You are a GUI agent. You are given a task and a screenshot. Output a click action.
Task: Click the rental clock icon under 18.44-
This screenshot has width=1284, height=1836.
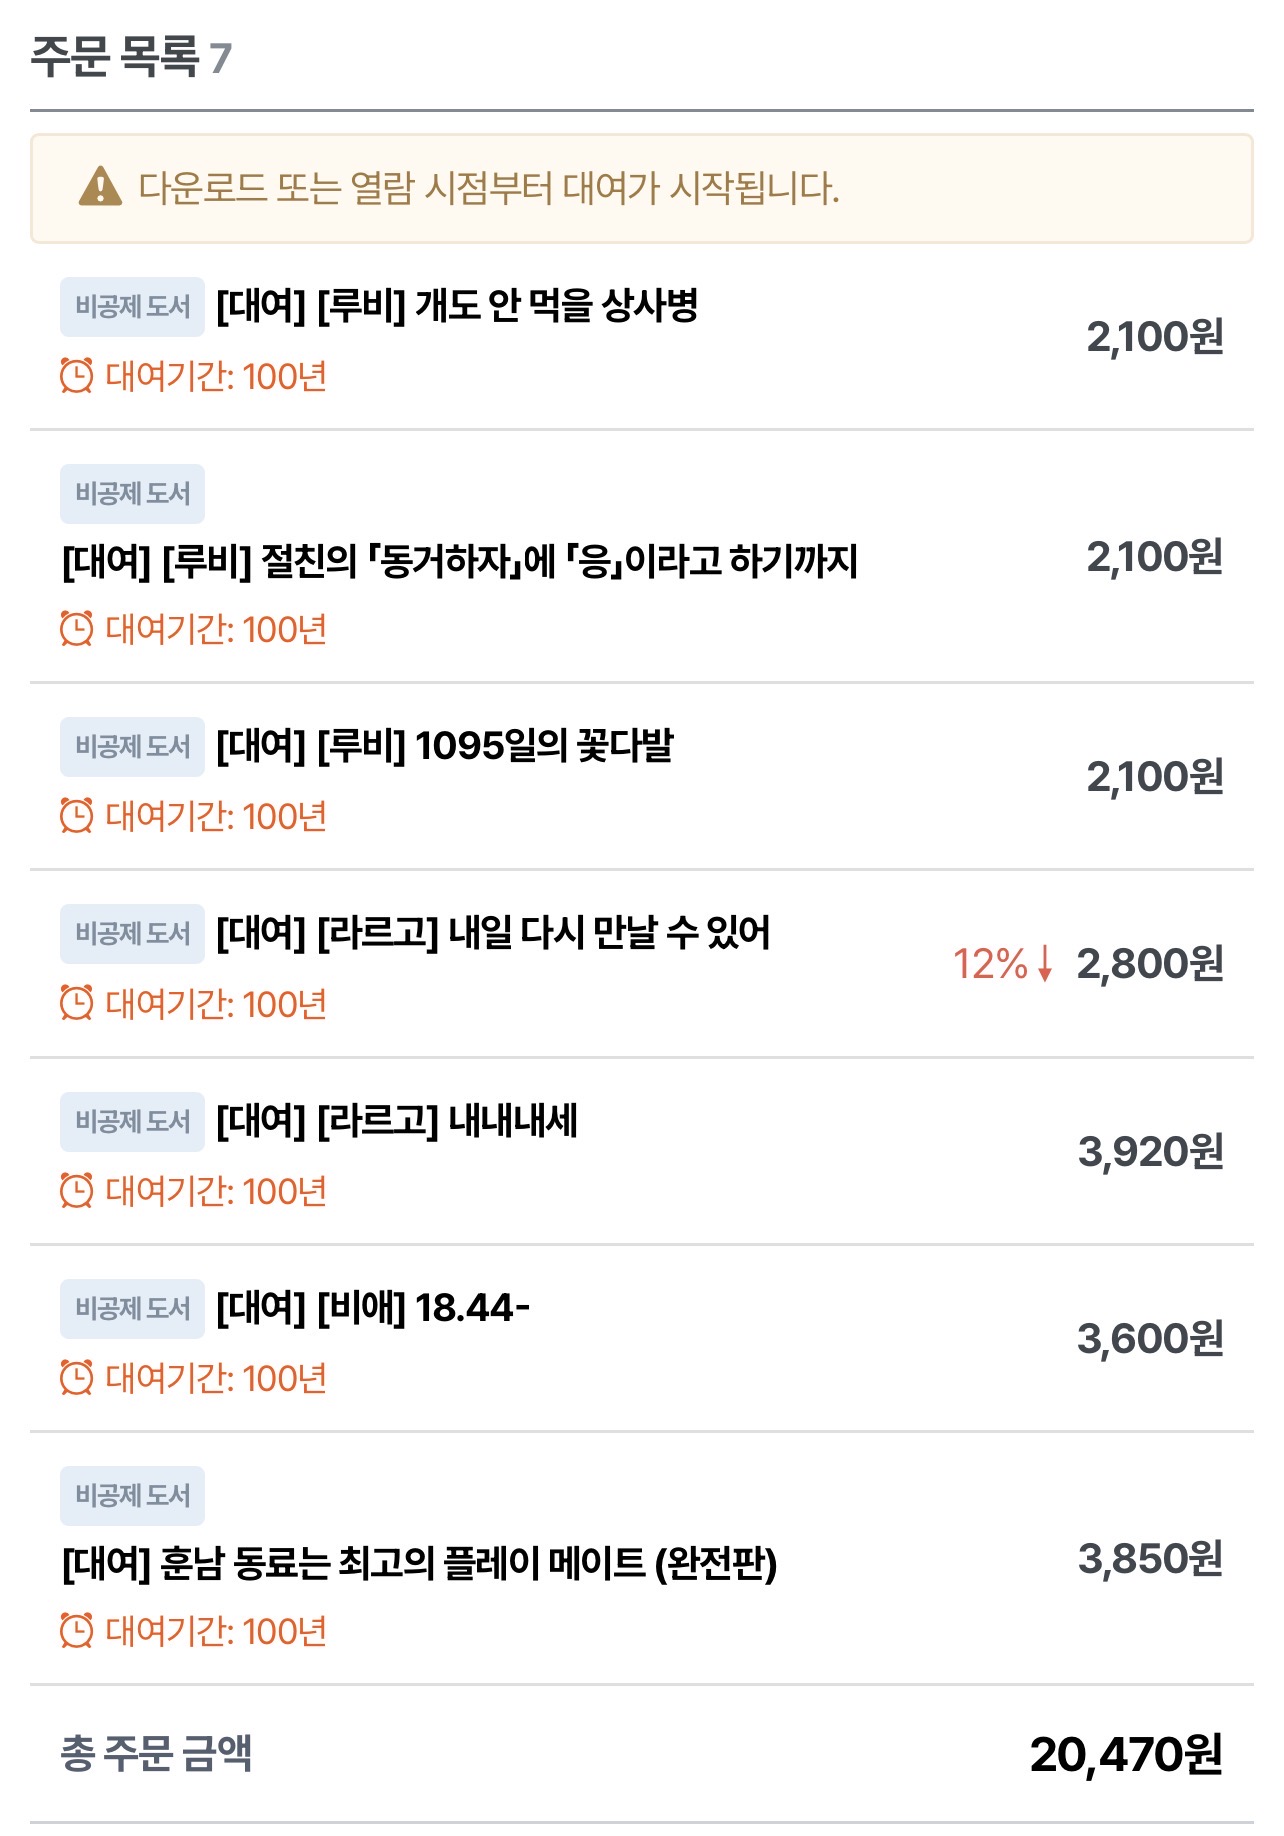click(x=77, y=1378)
